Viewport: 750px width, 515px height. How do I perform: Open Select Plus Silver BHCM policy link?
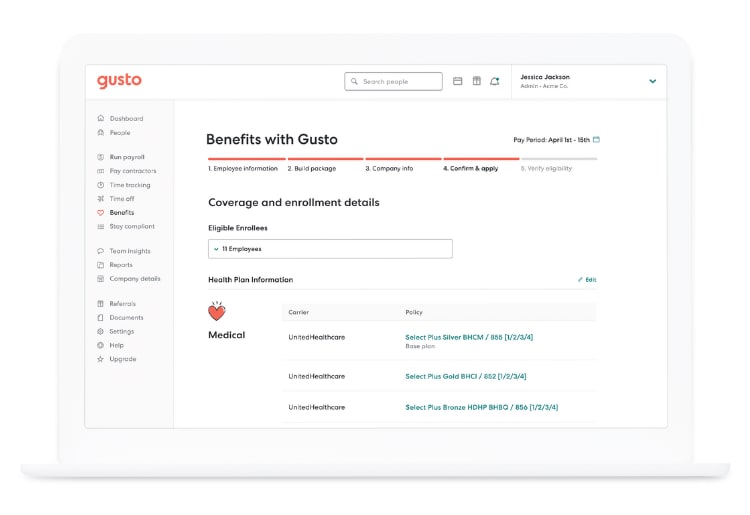pyautogui.click(x=469, y=337)
